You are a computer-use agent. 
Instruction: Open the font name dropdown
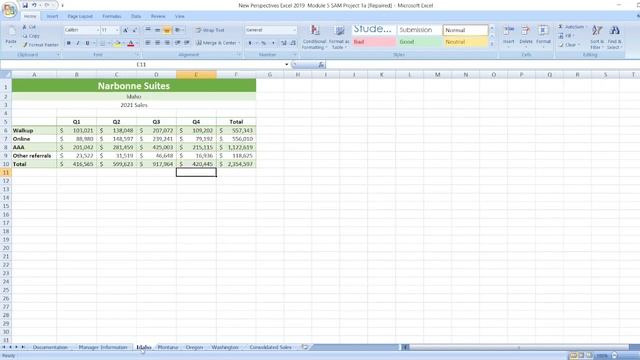pyautogui.click(x=98, y=30)
